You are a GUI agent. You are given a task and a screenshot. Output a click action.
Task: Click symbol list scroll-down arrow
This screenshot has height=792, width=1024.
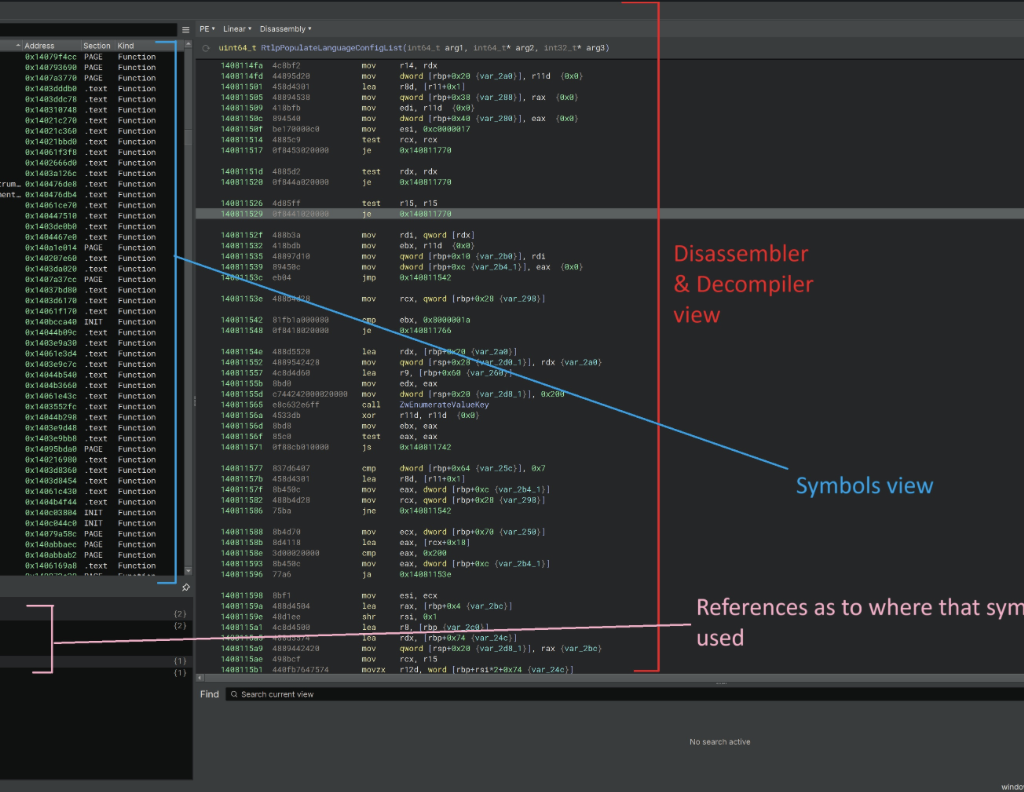(188, 571)
